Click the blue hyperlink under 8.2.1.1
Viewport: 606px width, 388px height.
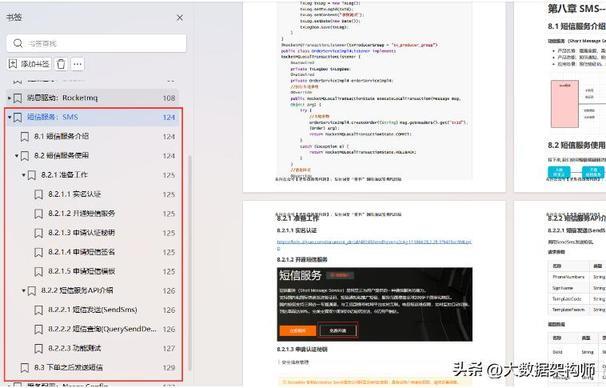pos(374,244)
